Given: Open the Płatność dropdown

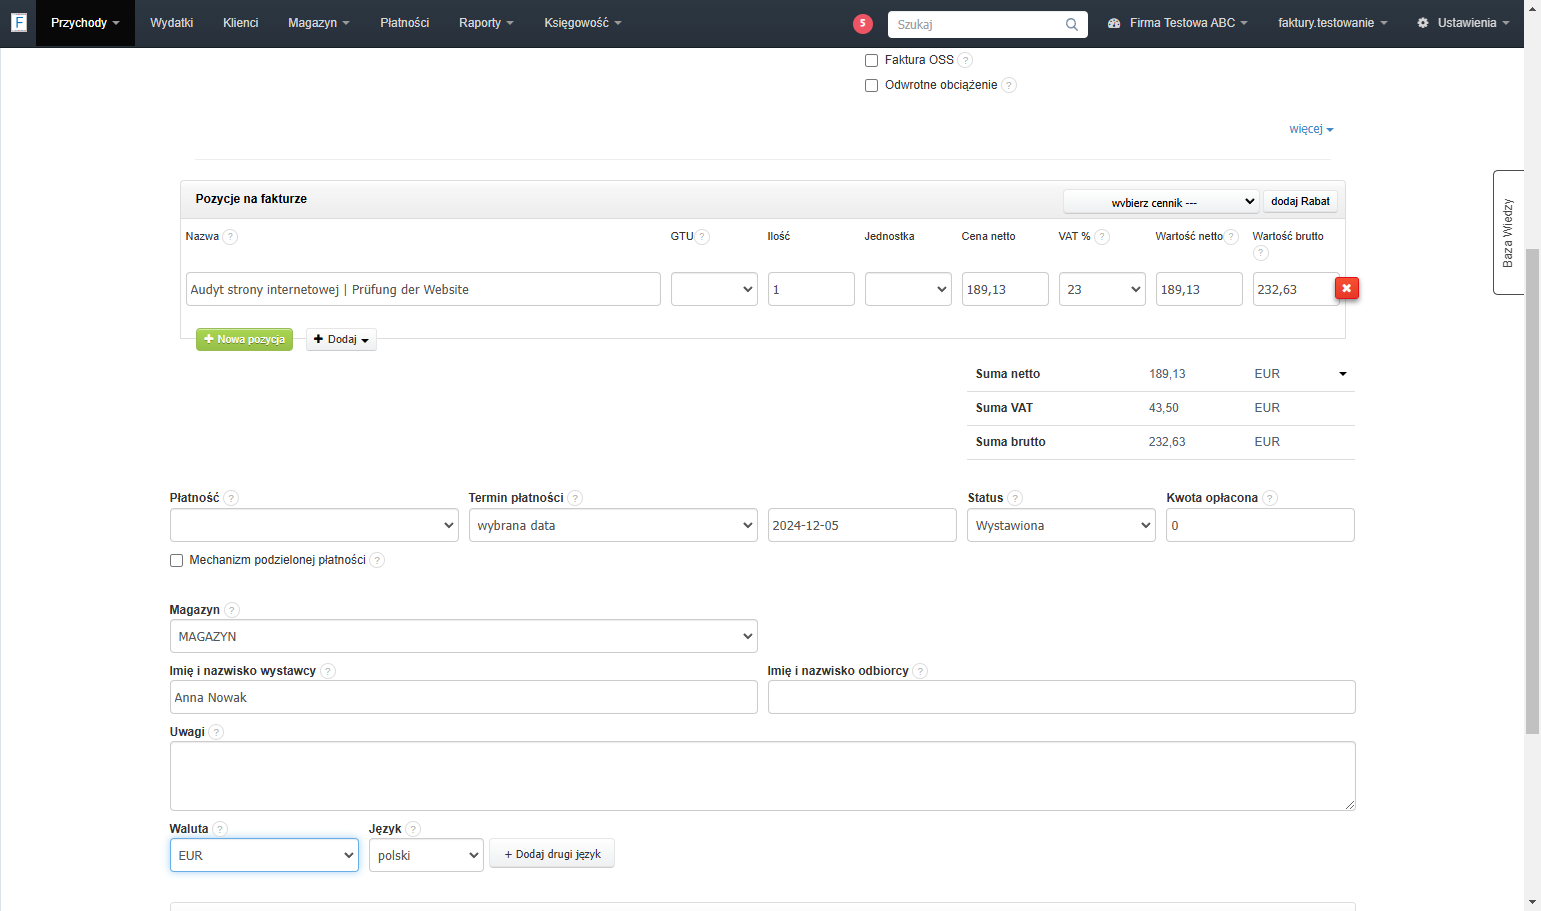Looking at the screenshot, I should [x=314, y=525].
